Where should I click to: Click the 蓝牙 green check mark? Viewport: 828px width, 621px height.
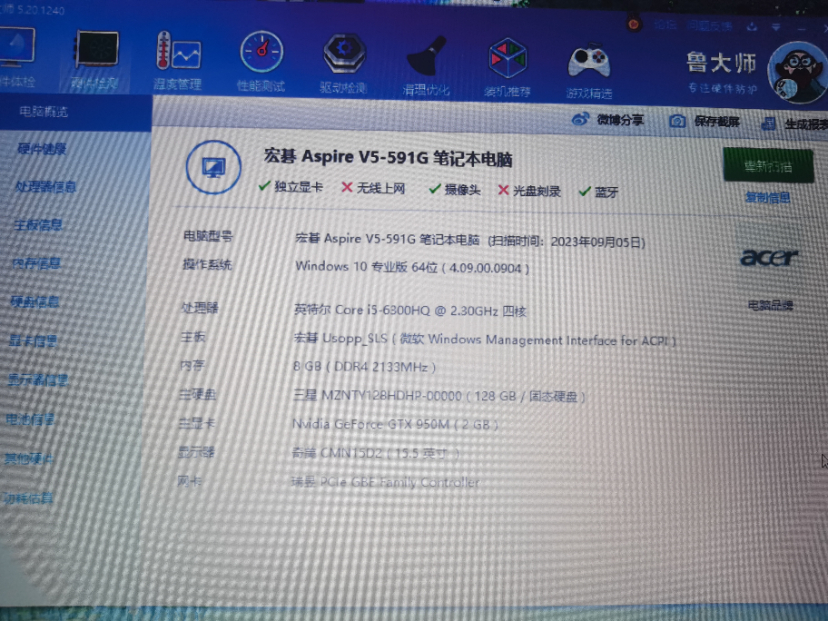(585, 192)
